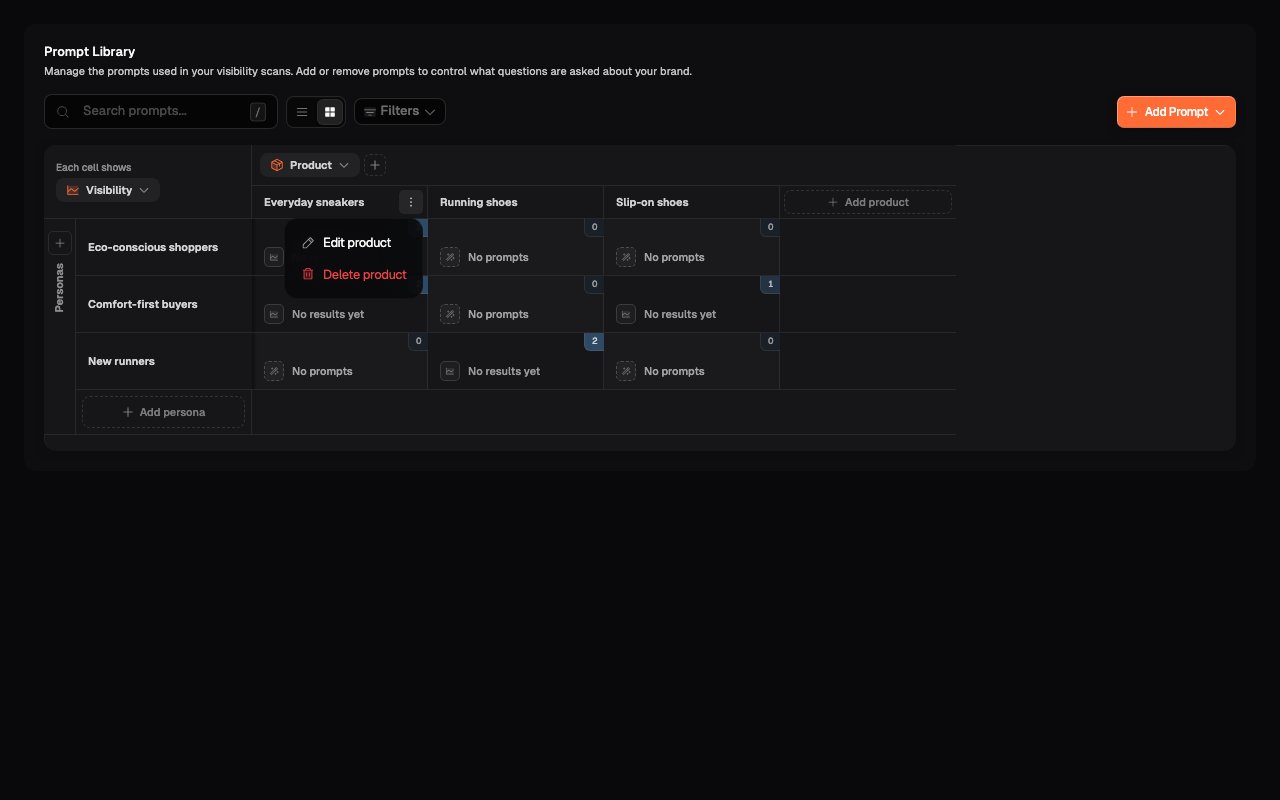
Task: Click the pencil icon beside Edit product
Action: 308,243
